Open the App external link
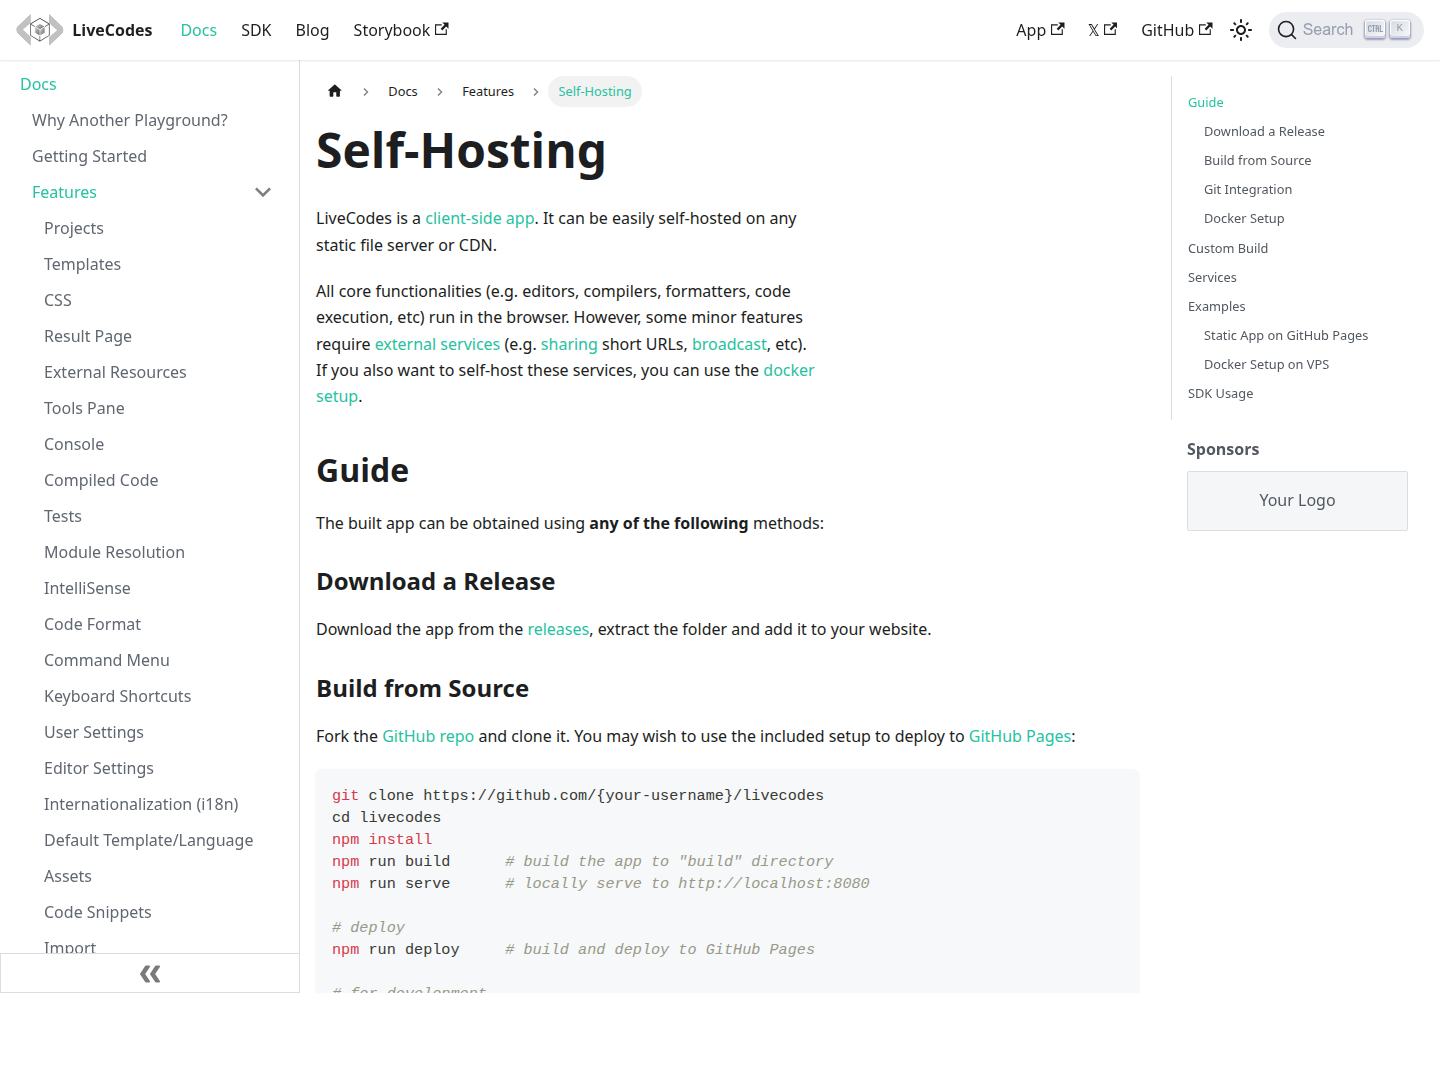1440x1080 pixels. point(1040,30)
